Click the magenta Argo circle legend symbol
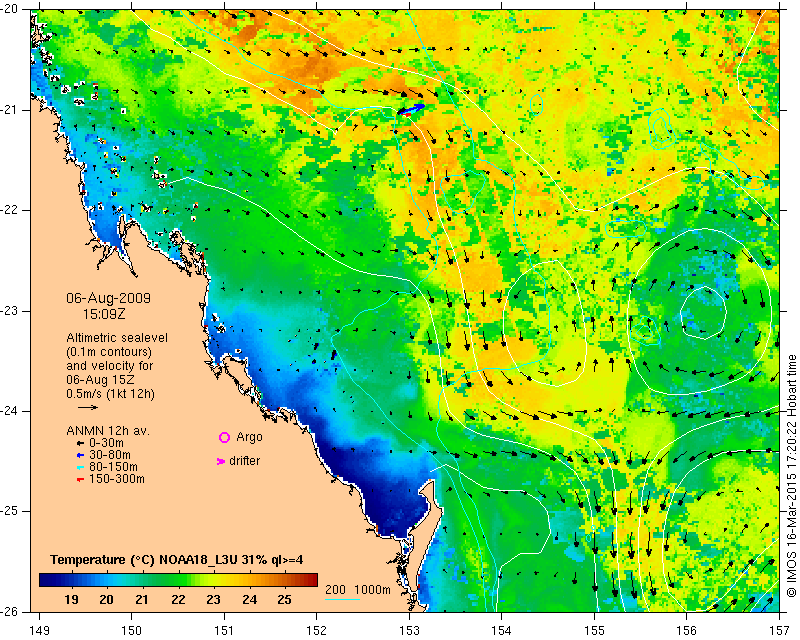Viewport: 800px width, 640px height. pos(224,437)
